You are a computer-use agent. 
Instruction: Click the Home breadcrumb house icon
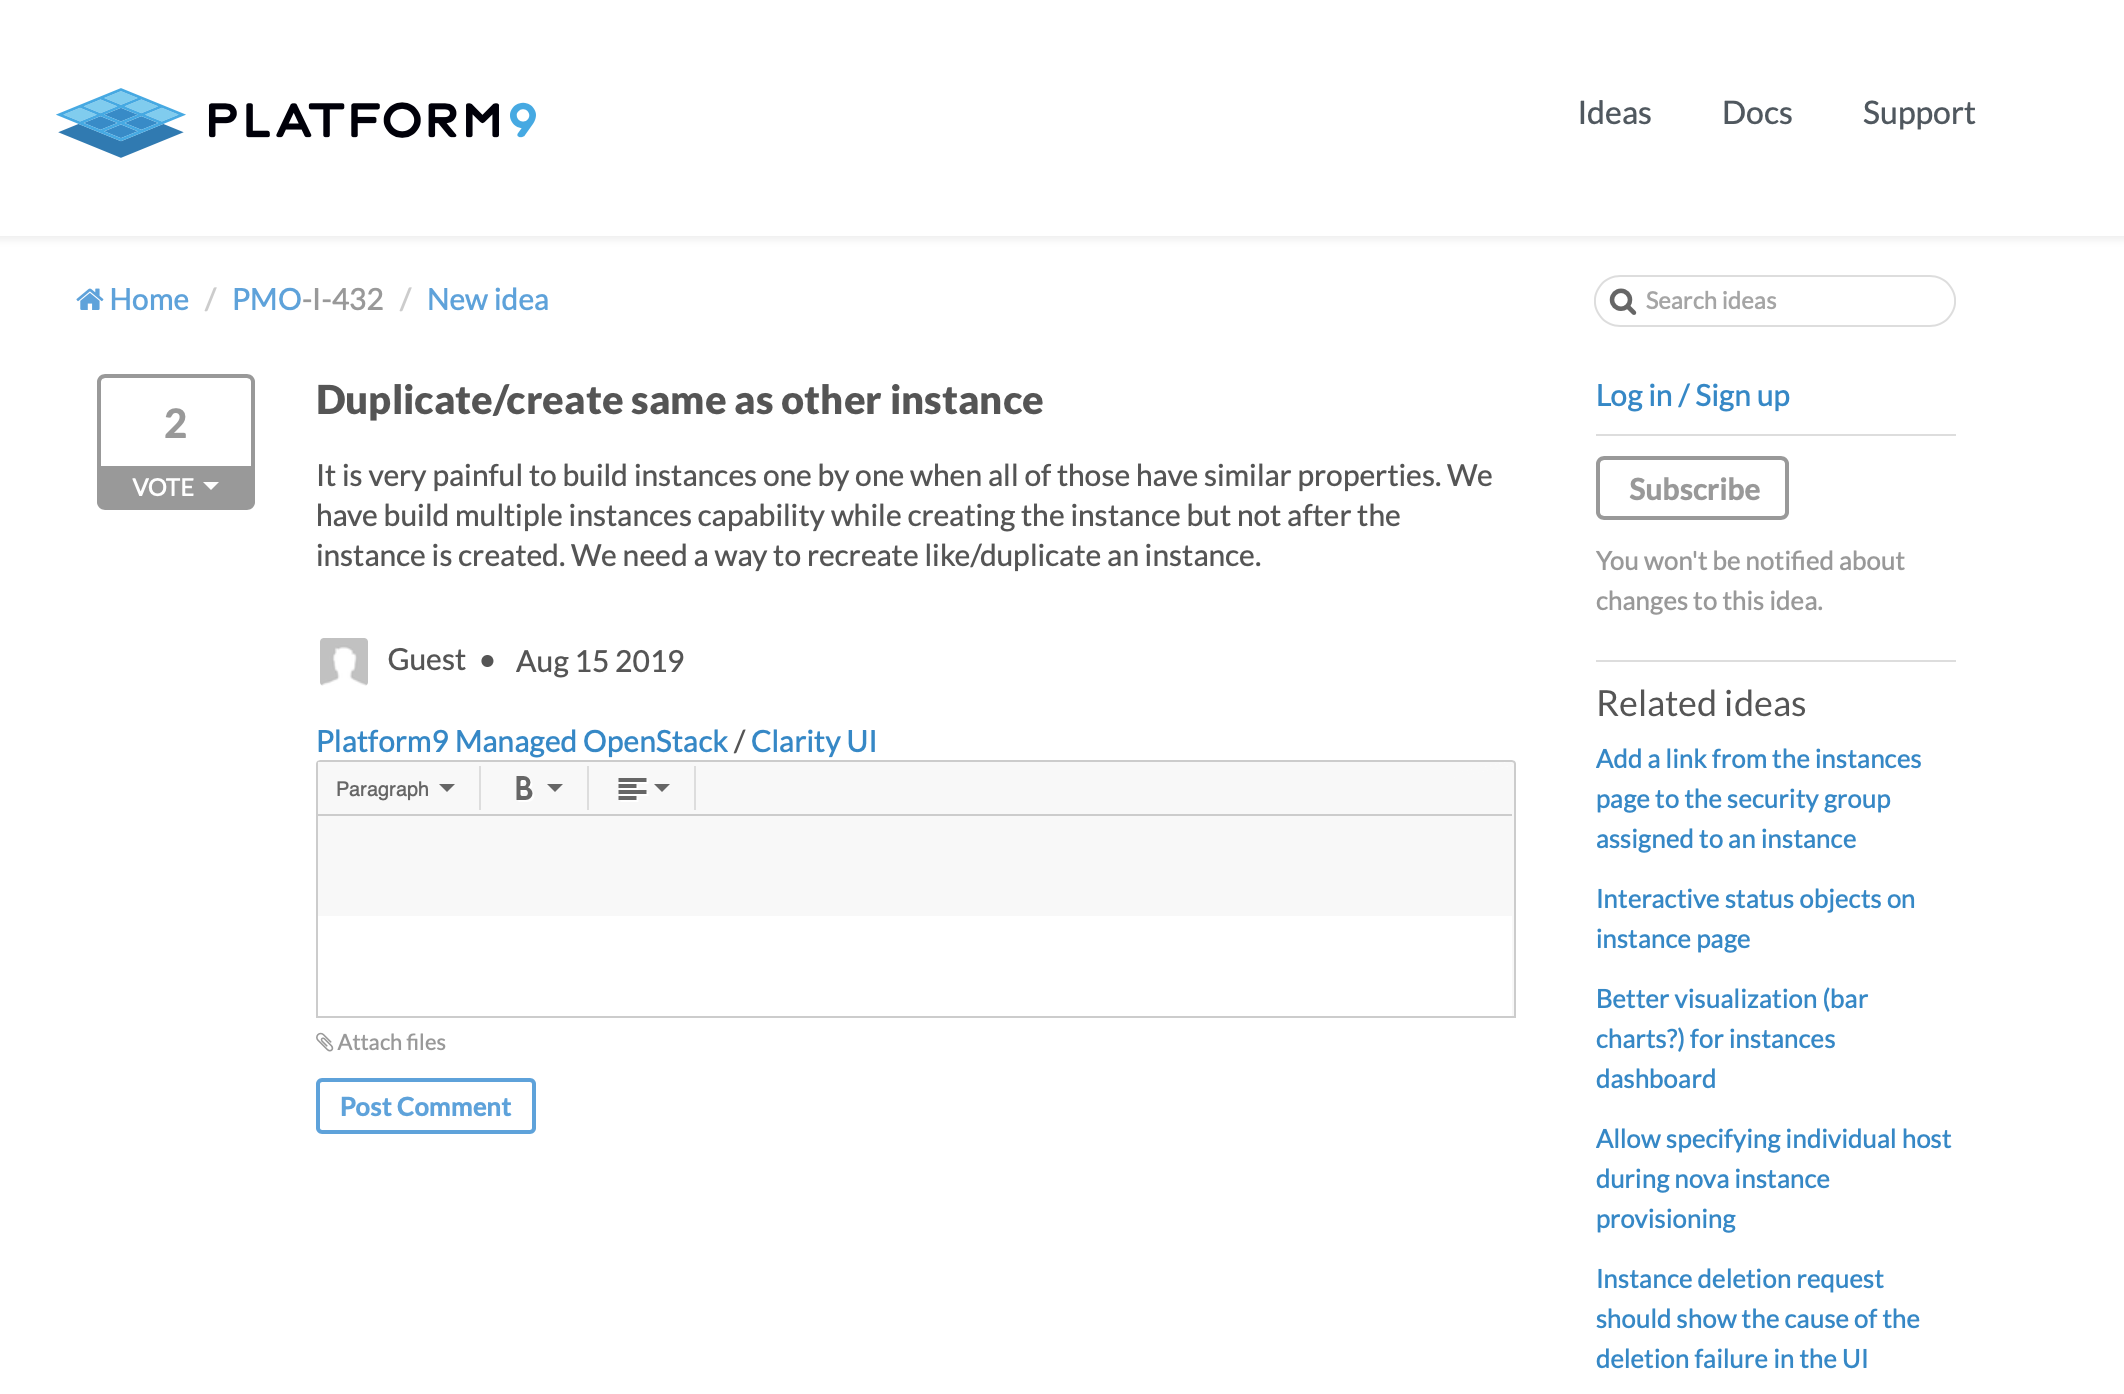click(x=90, y=300)
